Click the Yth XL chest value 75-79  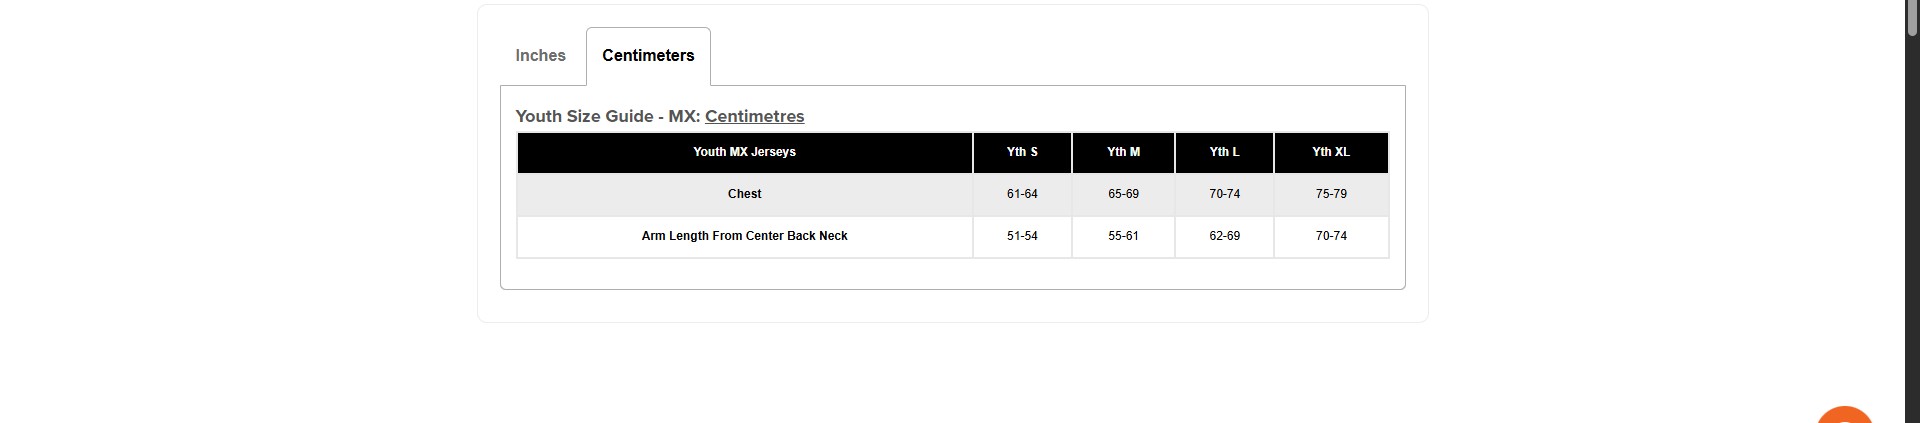pyautogui.click(x=1331, y=194)
